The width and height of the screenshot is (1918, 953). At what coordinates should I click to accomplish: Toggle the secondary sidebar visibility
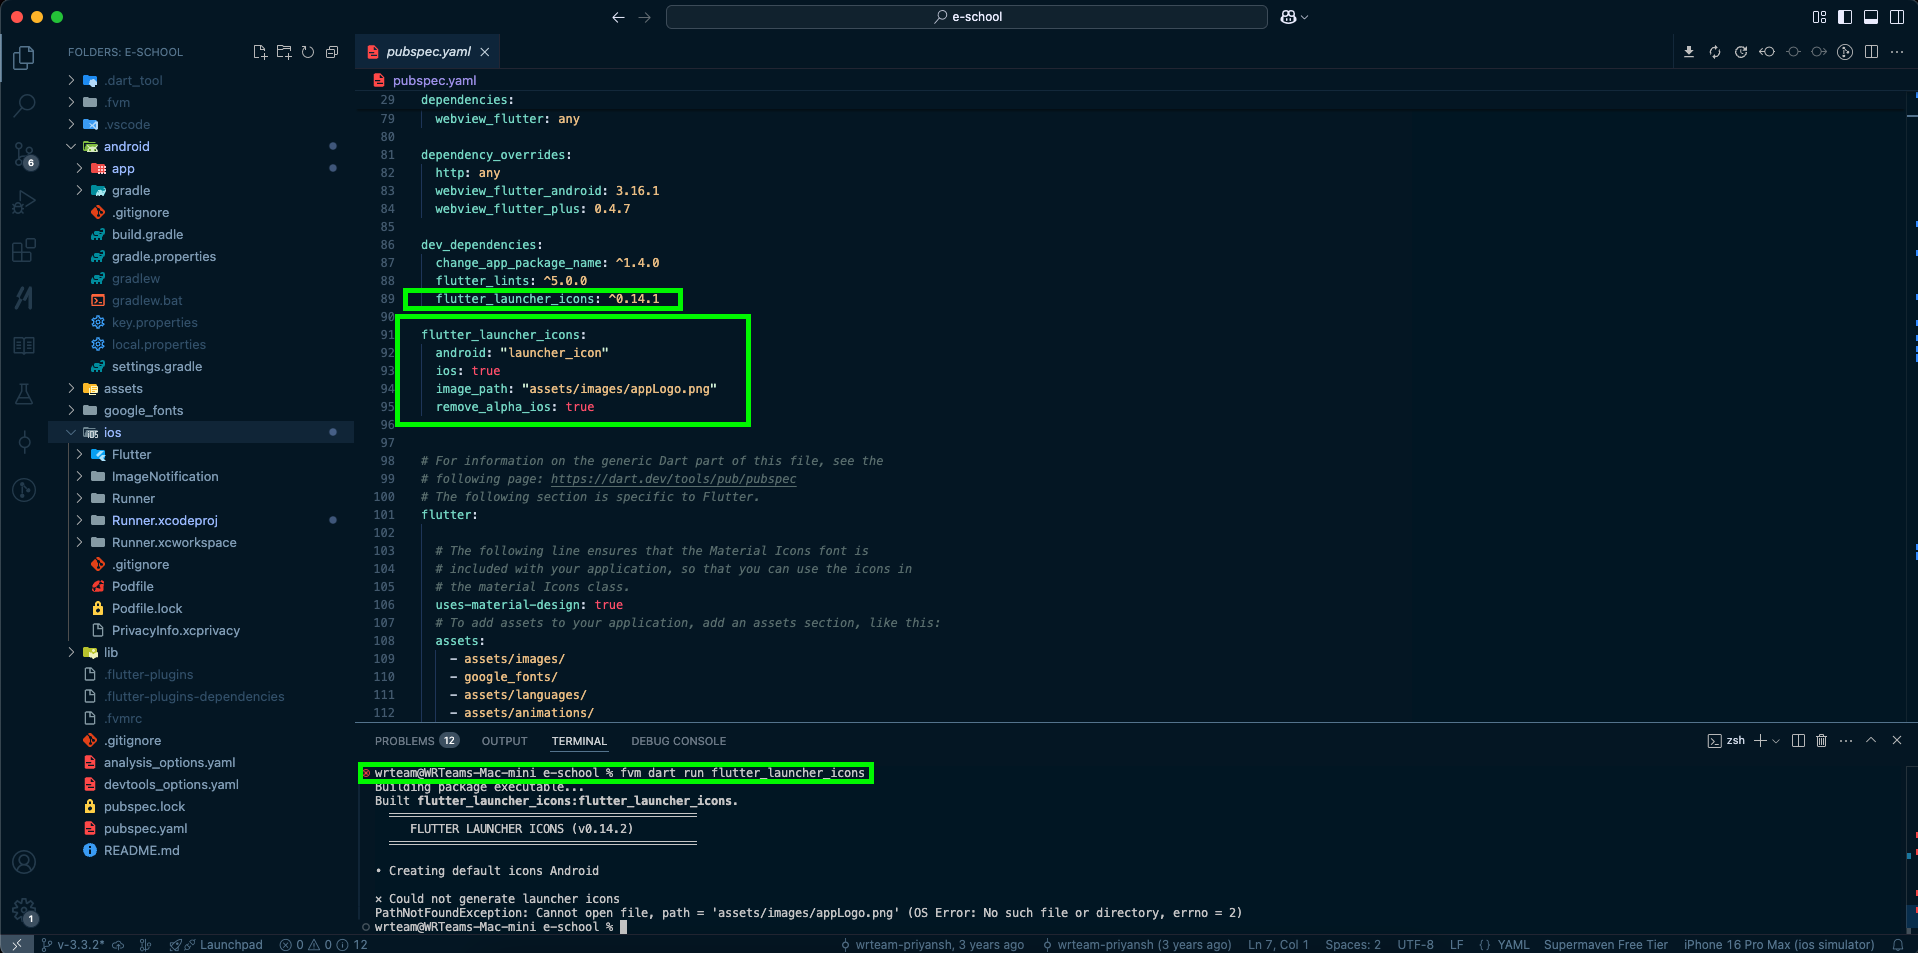1897,17
